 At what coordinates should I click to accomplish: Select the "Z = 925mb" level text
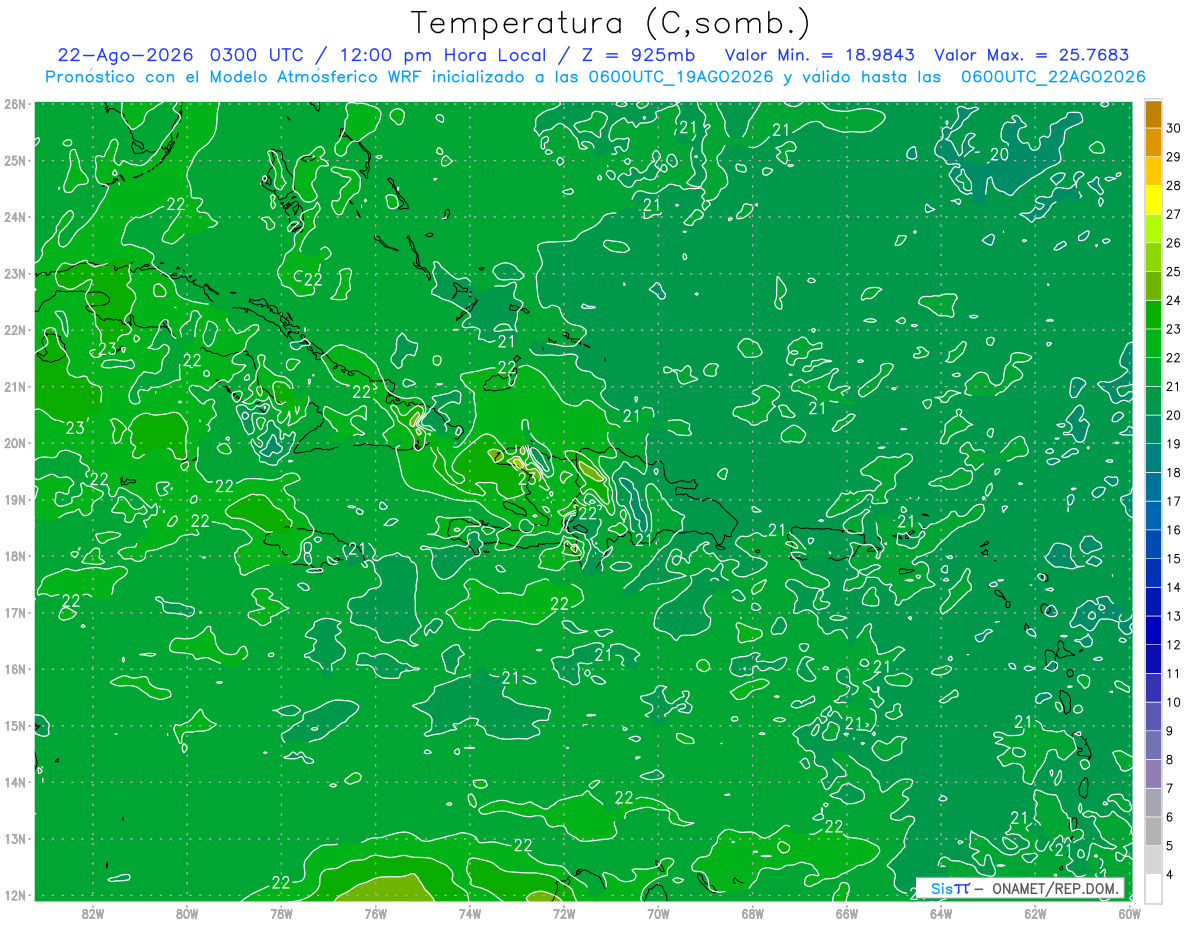[x=636, y=55]
